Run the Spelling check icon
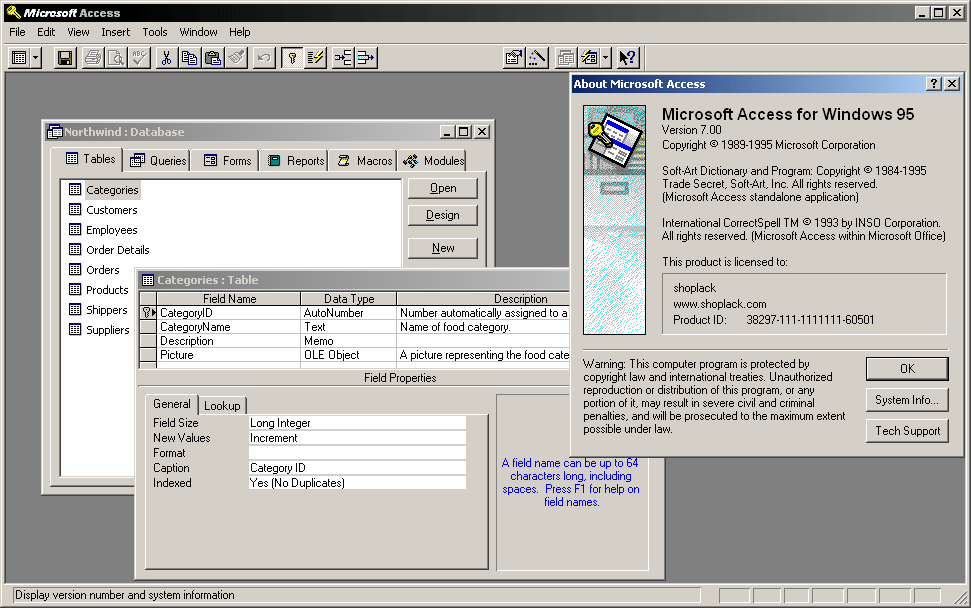Screen dimensions: 971x608 tap(139, 58)
